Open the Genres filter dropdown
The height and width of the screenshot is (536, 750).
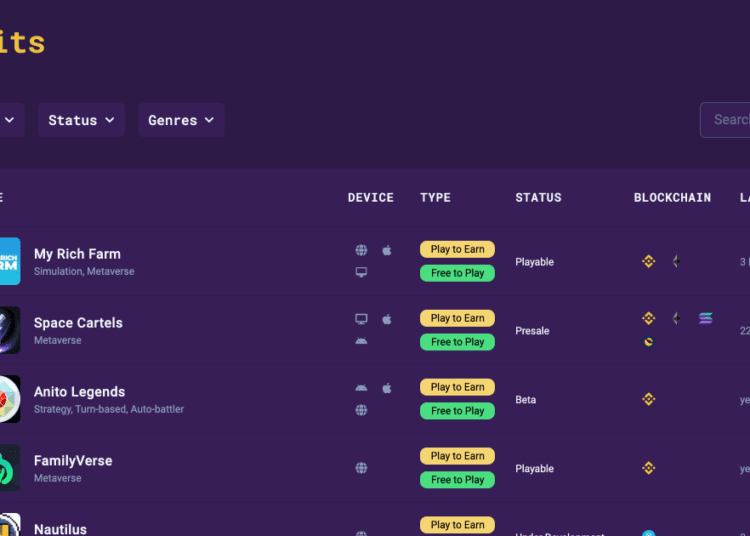181,120
